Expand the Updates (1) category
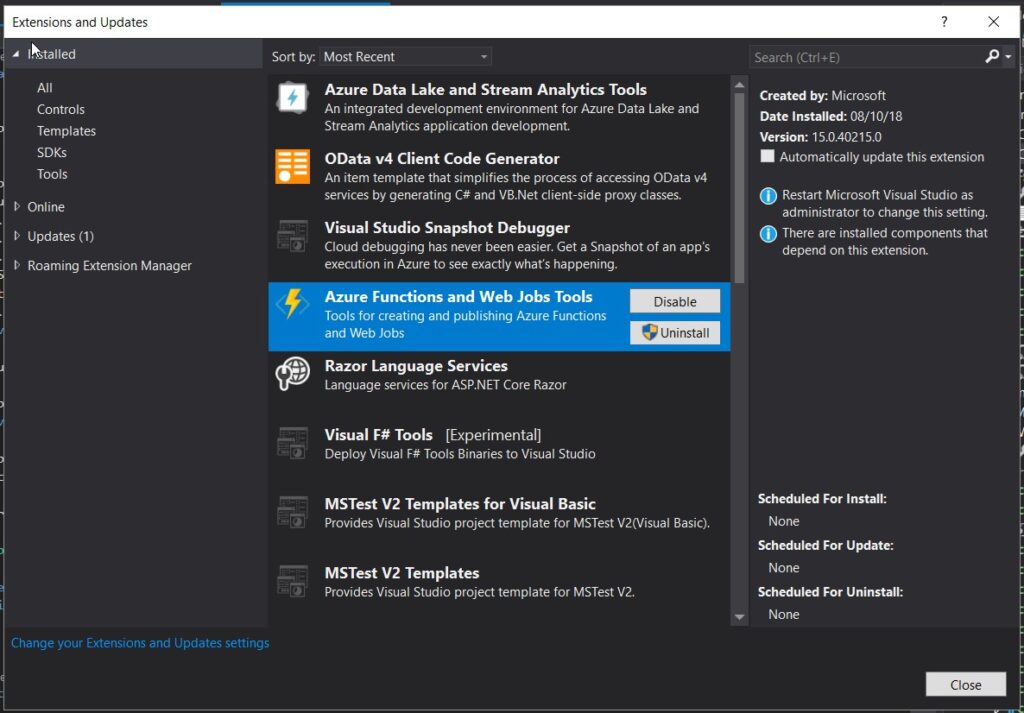The image size is (1024, 713). [x=17, y=236]
